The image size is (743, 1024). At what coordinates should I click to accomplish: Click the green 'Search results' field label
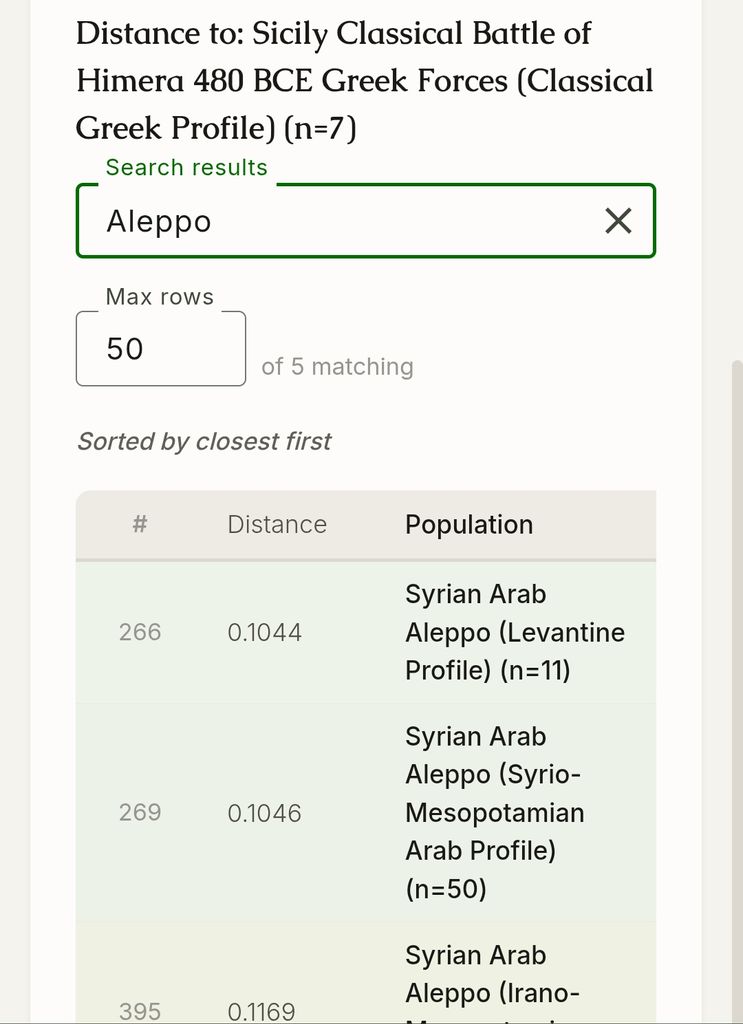[187, 167]
